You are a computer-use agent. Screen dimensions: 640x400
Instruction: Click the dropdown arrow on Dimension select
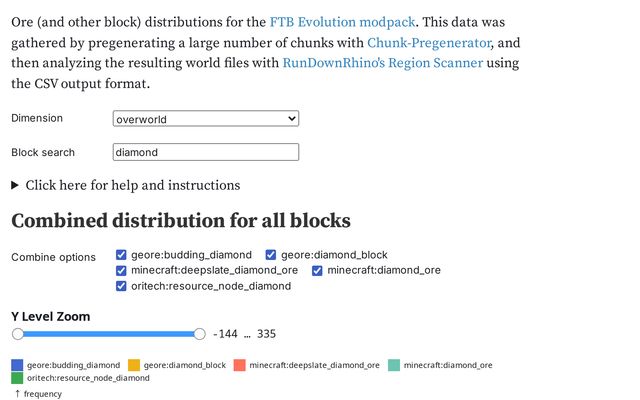(291, 119)
